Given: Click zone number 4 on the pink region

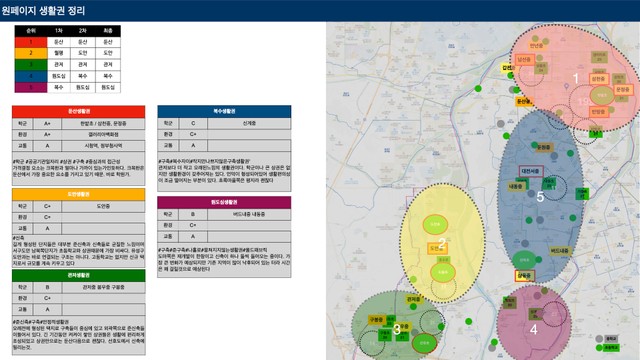Looking at the screenshot, I should pos(534,329).
